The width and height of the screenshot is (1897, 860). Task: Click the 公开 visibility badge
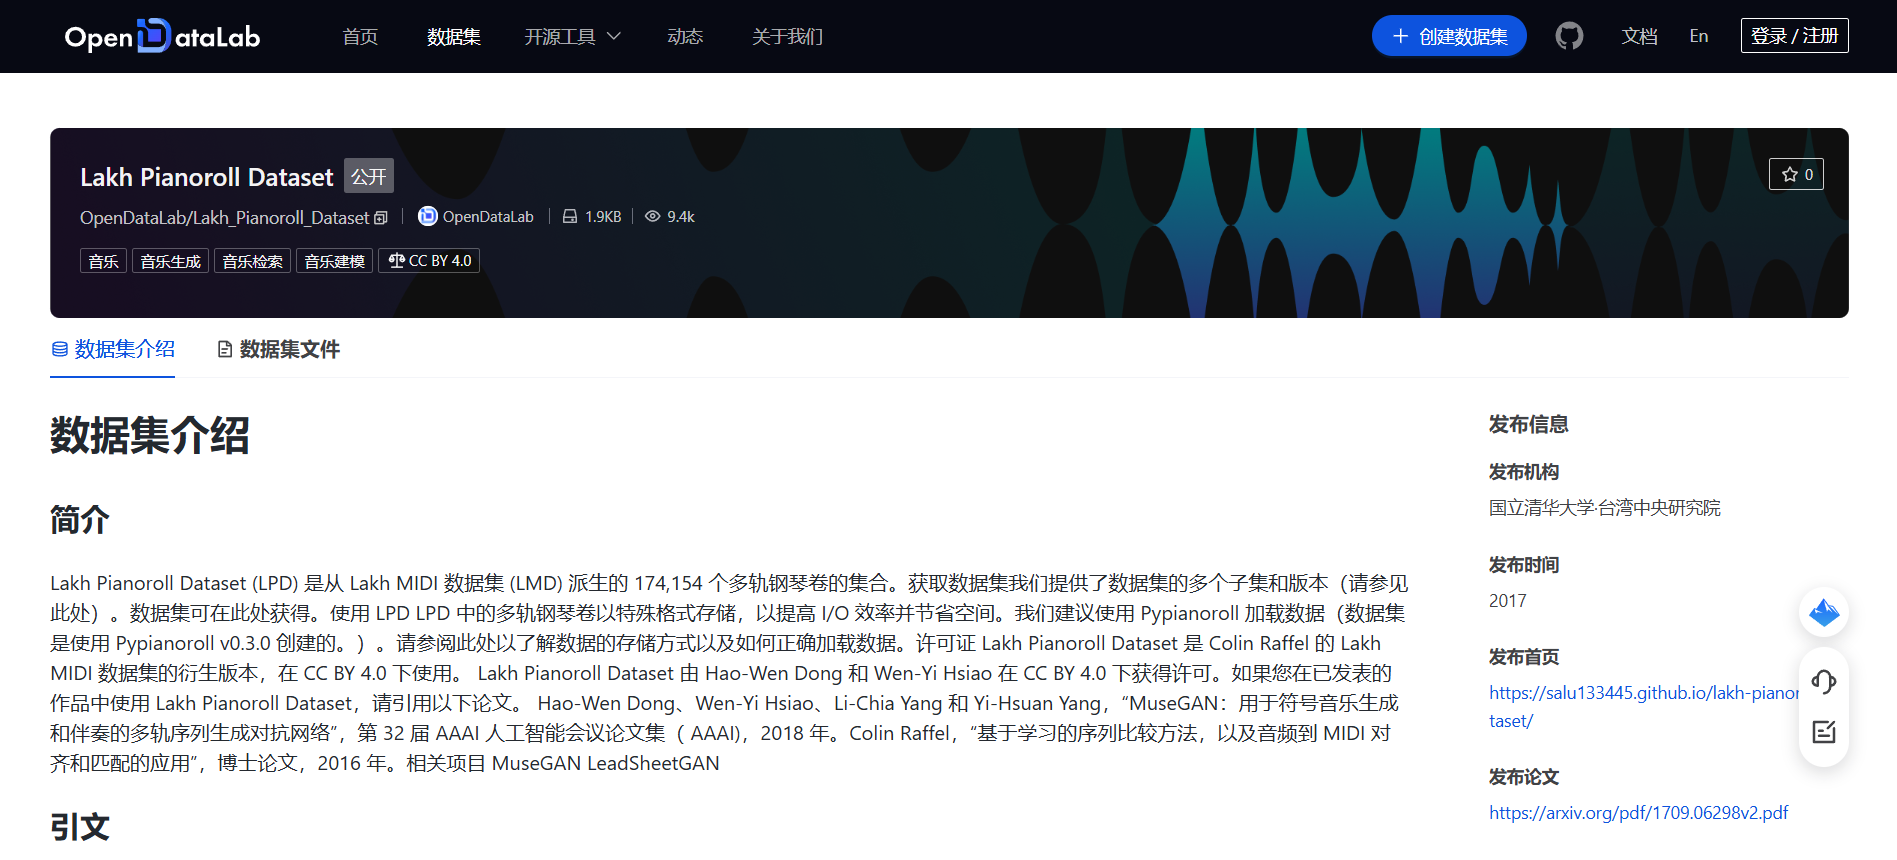369,176
